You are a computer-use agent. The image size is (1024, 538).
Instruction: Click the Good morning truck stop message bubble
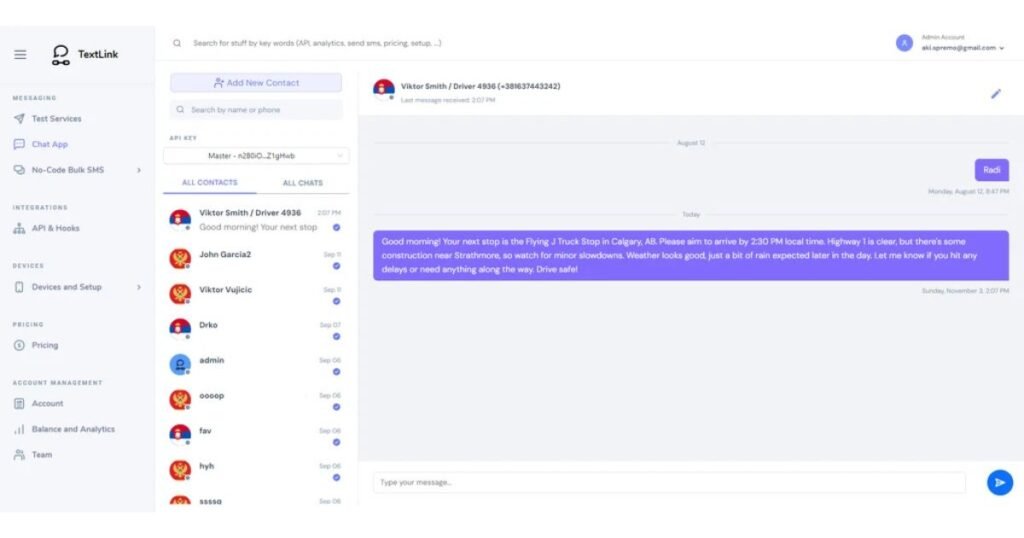click(691, 255)
